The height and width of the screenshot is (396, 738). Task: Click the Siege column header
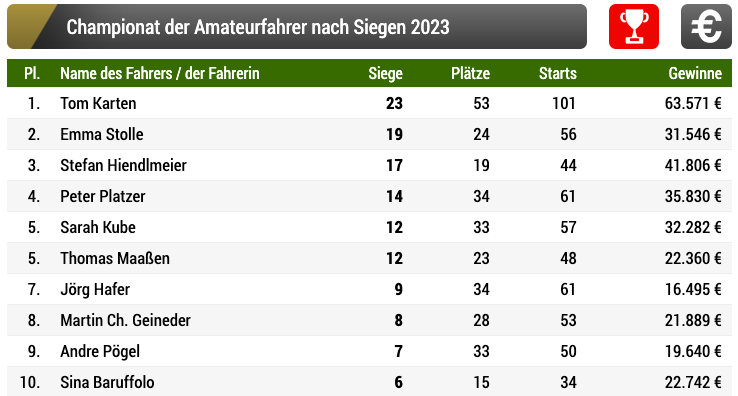click(385, 73)
